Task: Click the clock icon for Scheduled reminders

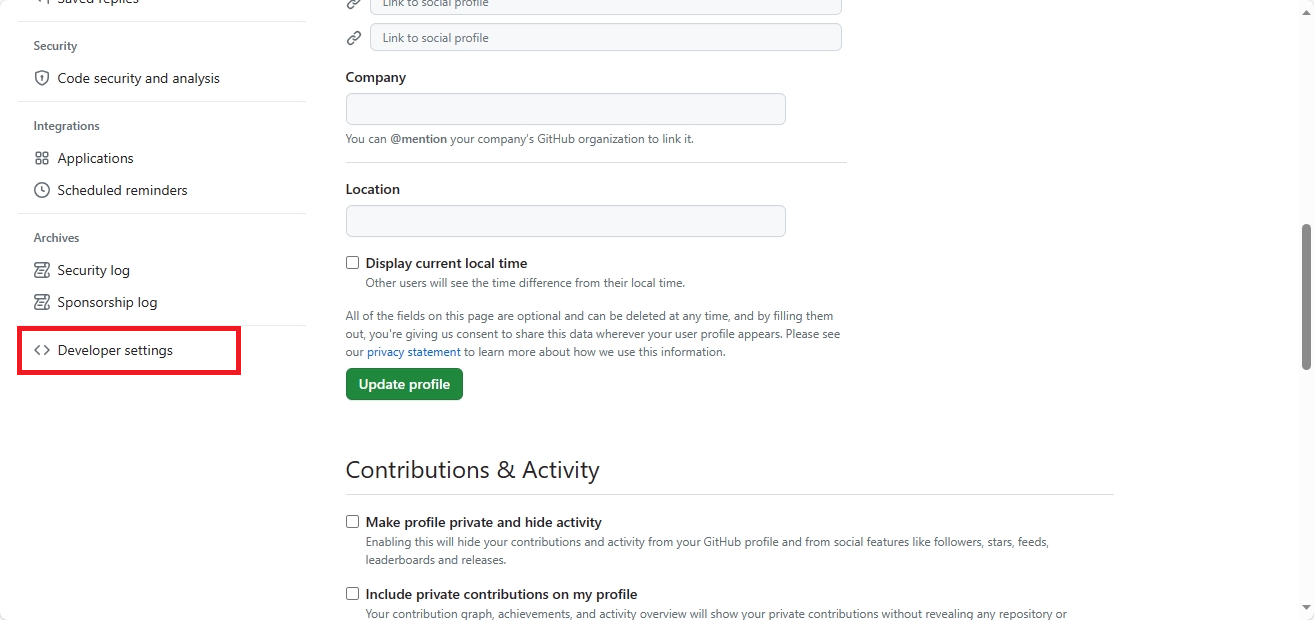Action: pos(42,190)
